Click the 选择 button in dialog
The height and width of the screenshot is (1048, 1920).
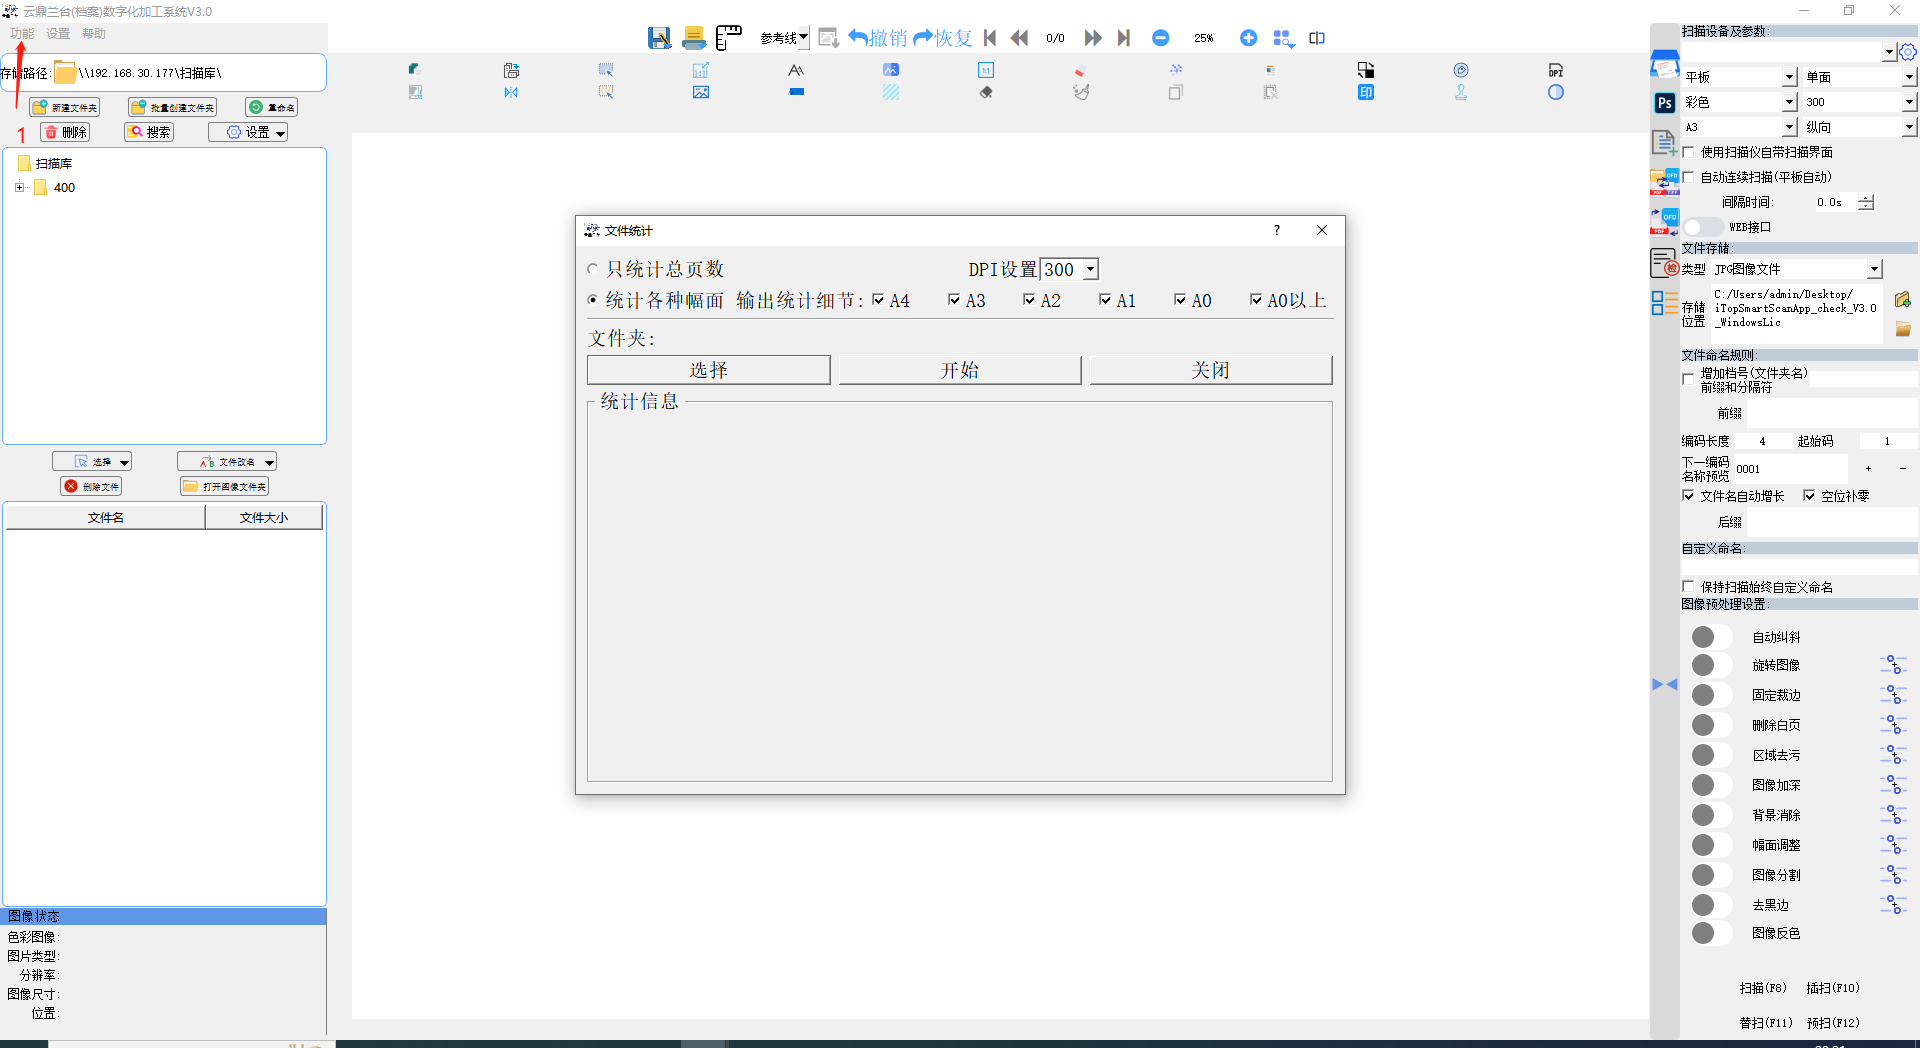point(708,370)
